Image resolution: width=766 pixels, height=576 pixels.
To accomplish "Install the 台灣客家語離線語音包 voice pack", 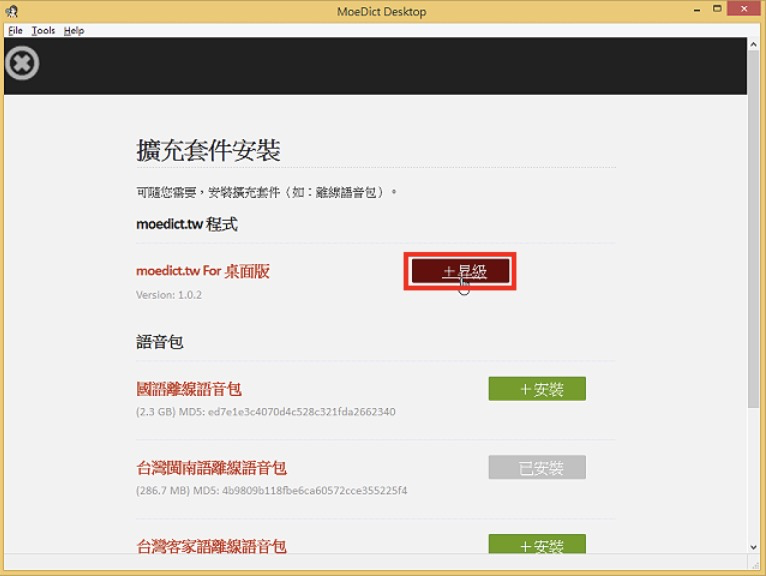I will (x=537, y=544).
